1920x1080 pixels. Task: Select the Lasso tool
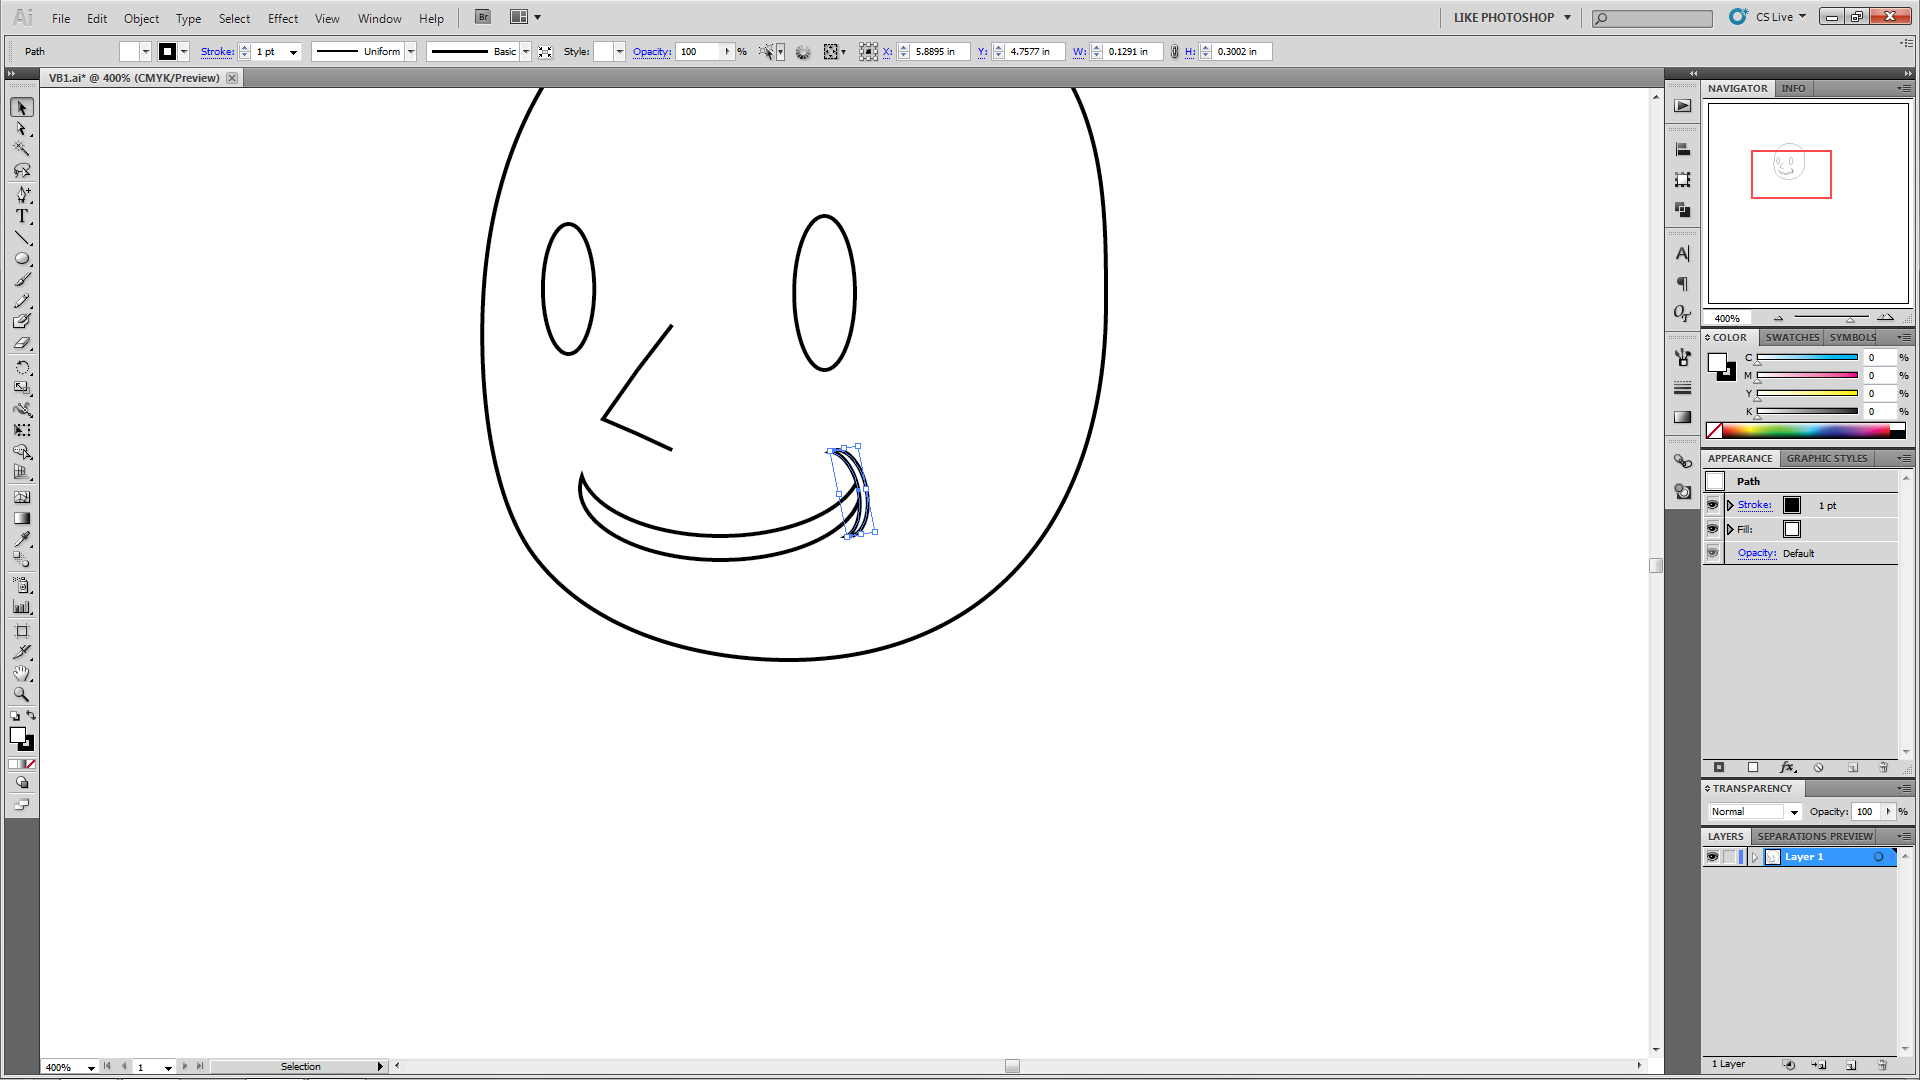click(21, 170)
